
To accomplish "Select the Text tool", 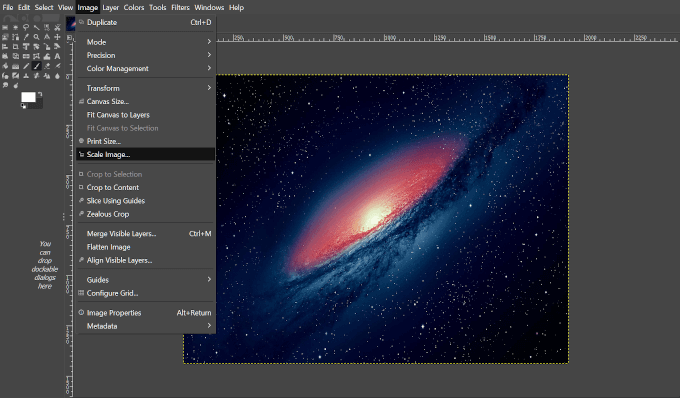I will coord(57,56).
